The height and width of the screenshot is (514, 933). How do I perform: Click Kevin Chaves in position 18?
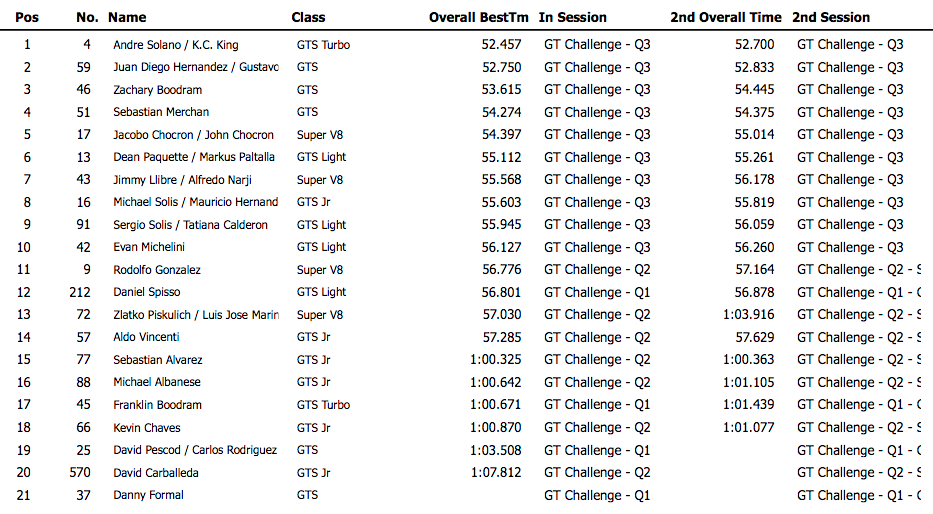click(146, 428)
